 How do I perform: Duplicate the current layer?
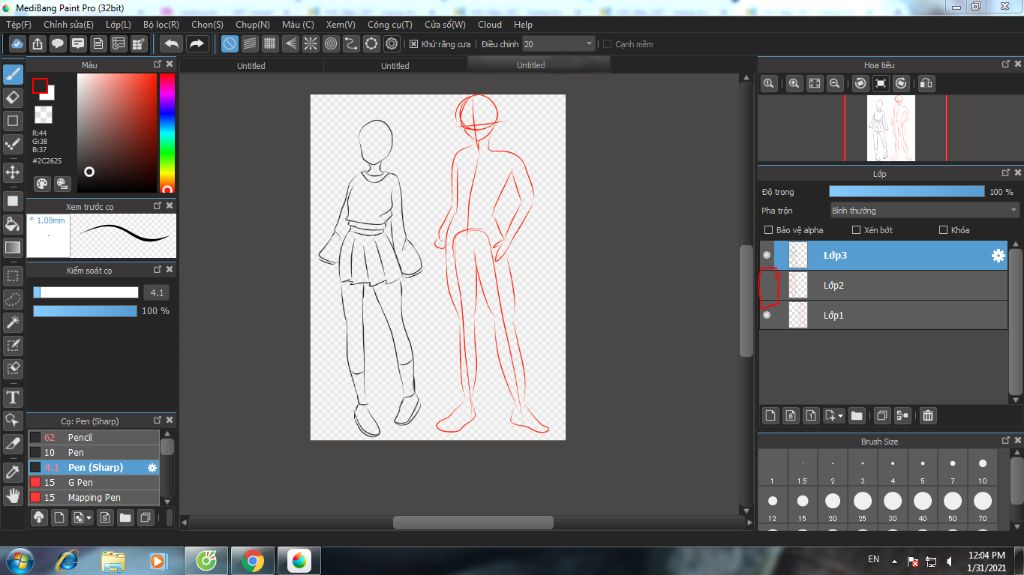[x=882, y=416]
